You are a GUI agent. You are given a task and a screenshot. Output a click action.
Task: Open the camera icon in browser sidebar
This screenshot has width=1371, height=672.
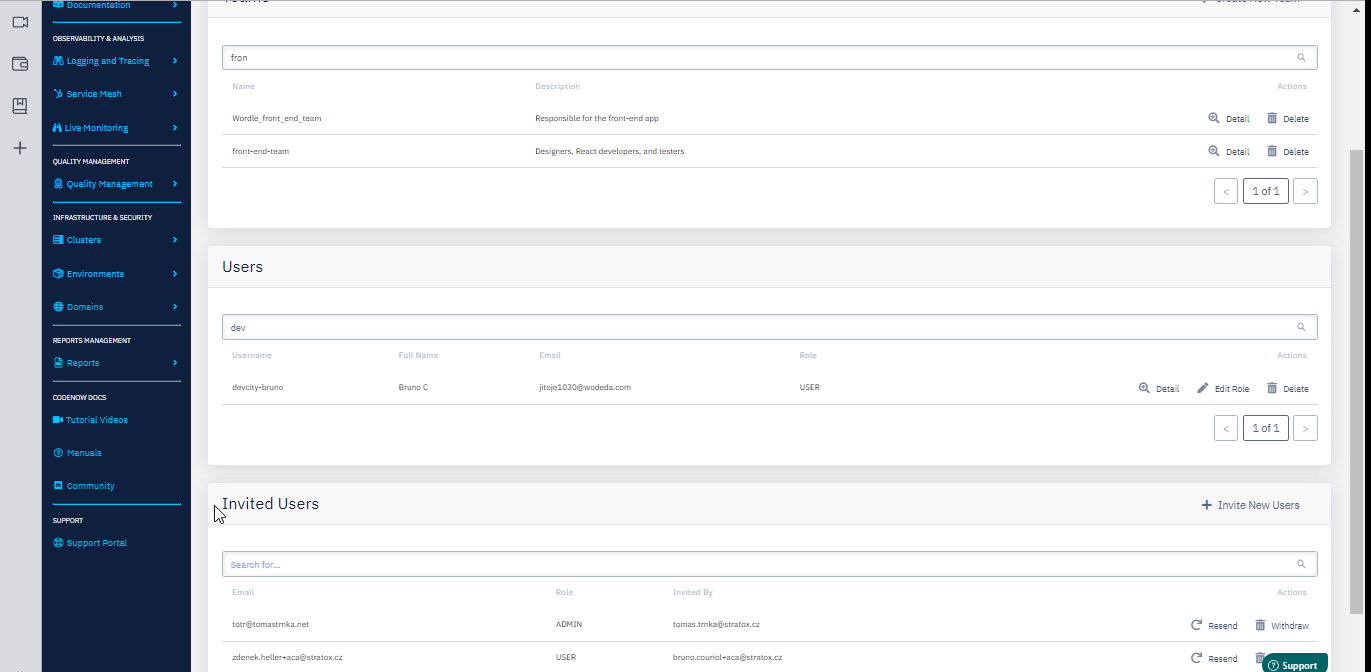click(20, 22)
